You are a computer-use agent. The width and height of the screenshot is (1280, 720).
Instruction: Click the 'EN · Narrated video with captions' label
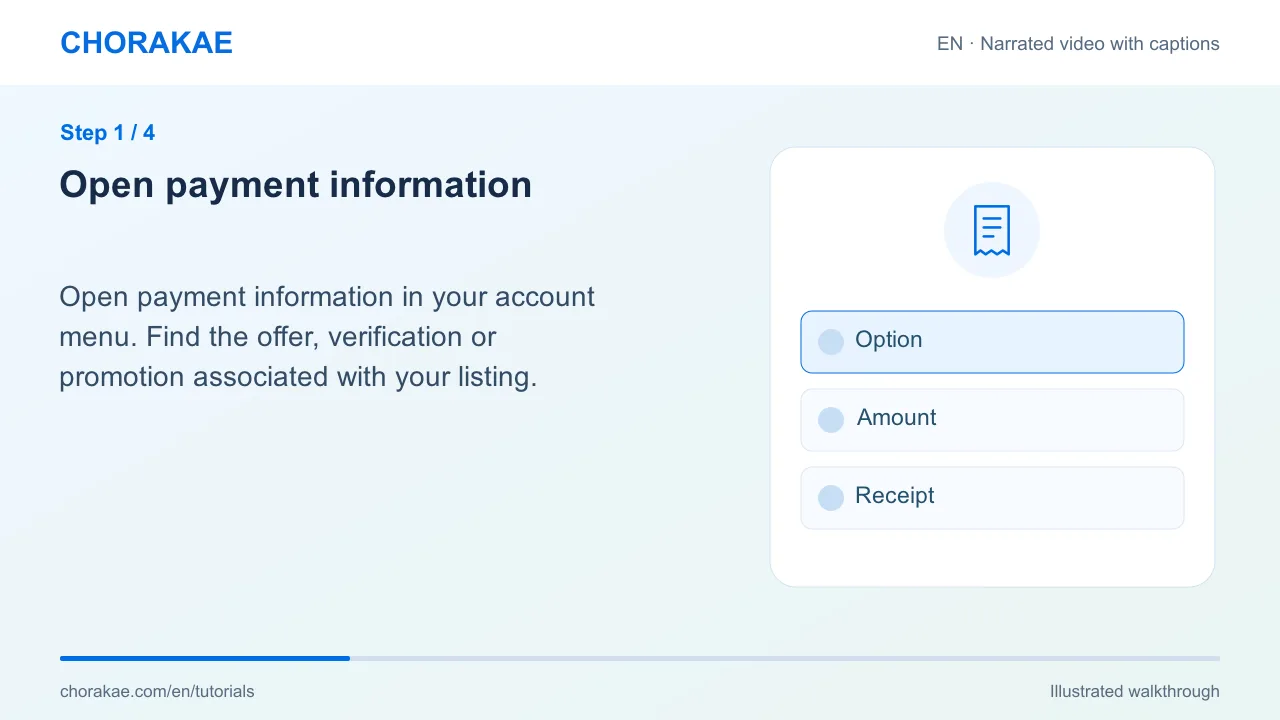[1078, 44]
